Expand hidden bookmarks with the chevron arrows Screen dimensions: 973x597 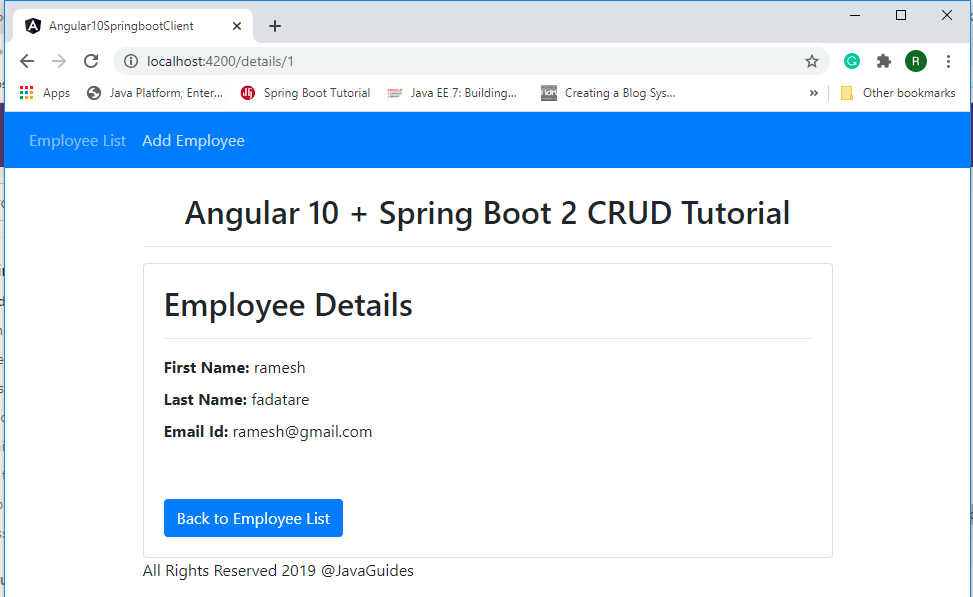click(813, 92)
